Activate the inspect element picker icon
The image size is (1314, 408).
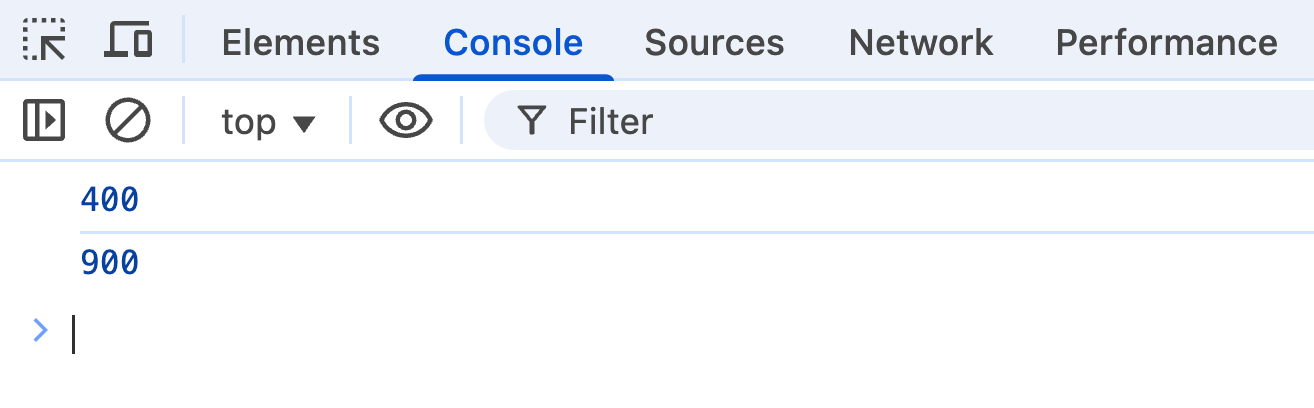[x=43, y=41]
